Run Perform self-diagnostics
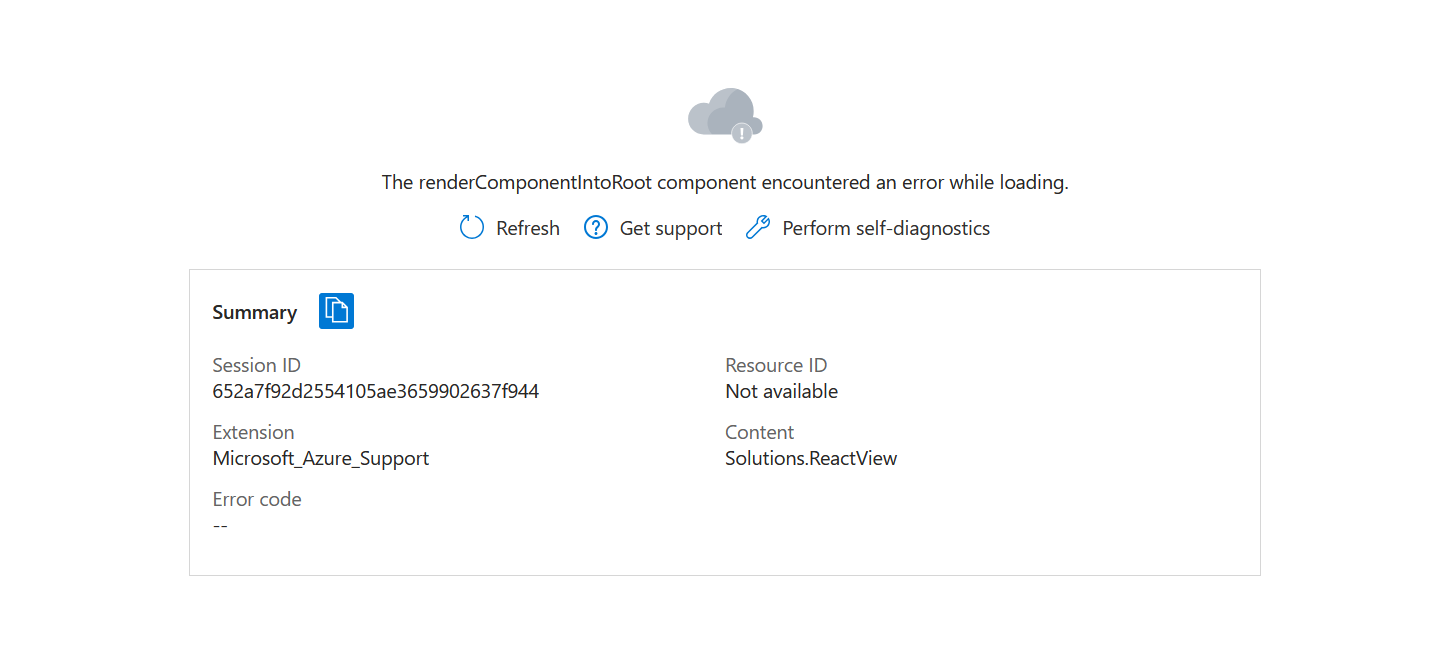Image resolution: width=1436 pixels, height=657 pixels. click(x=886, y=228)
